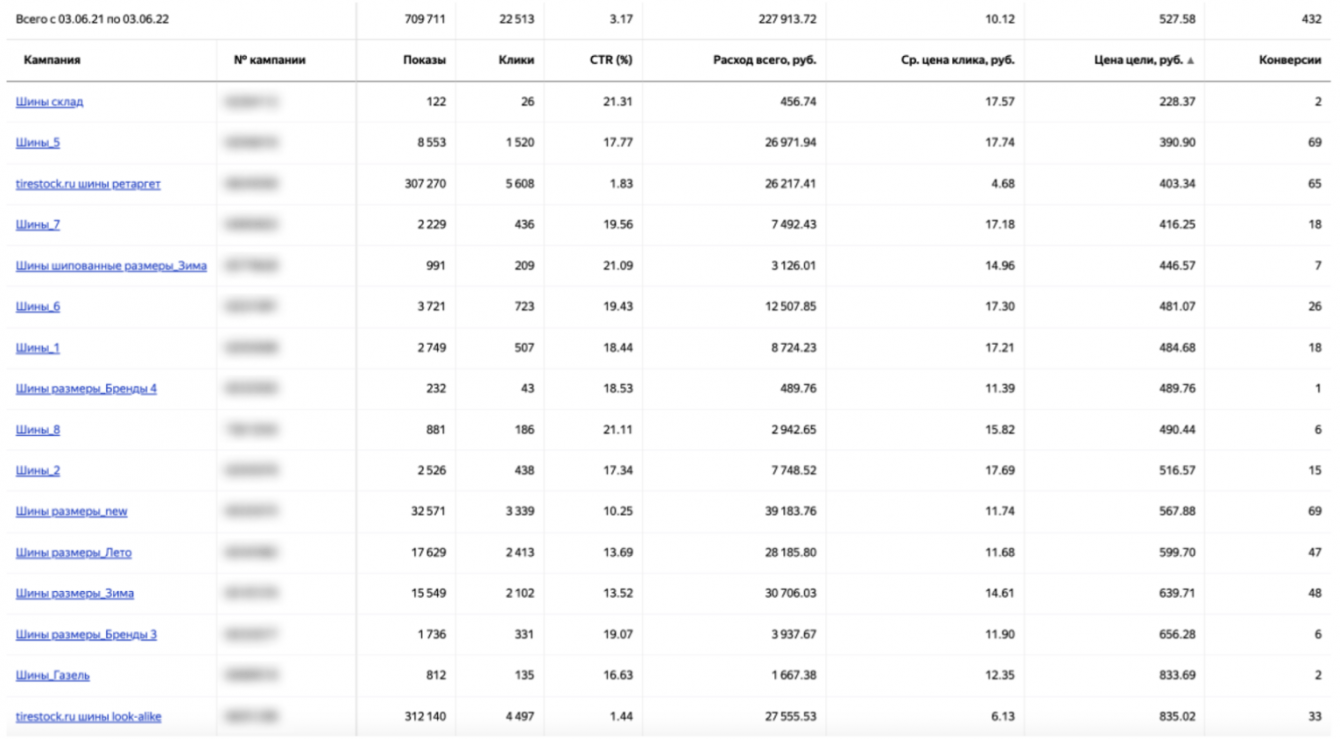
Task: Sort by Расход всего, руб. header
Action: (764, 60)
